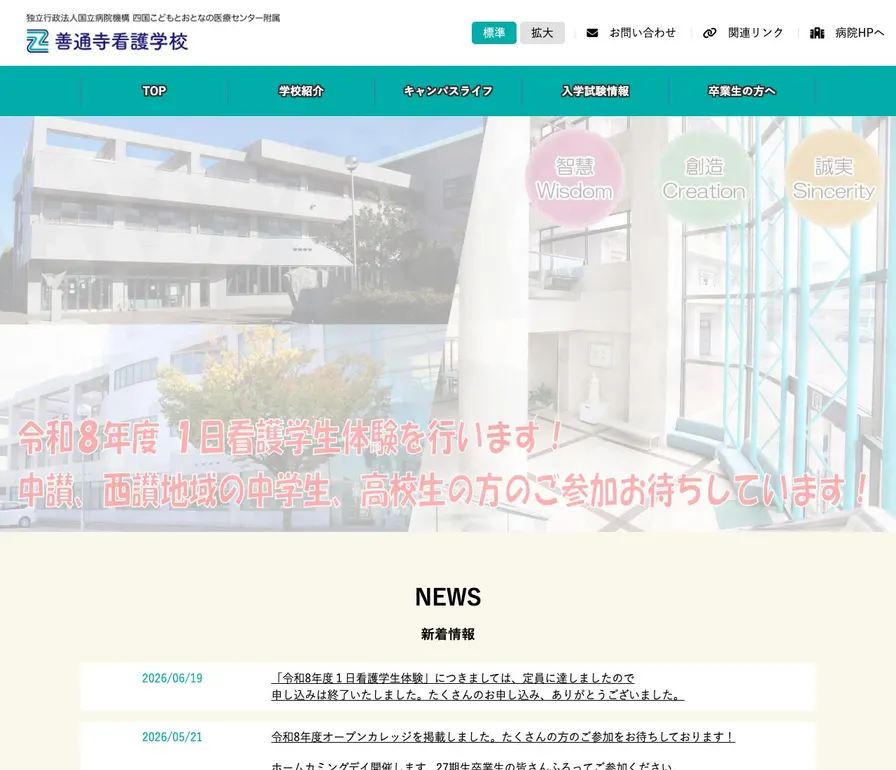Click the date 2026/05/21
This screenshot has height=770, width=896.
coord(172,737)
